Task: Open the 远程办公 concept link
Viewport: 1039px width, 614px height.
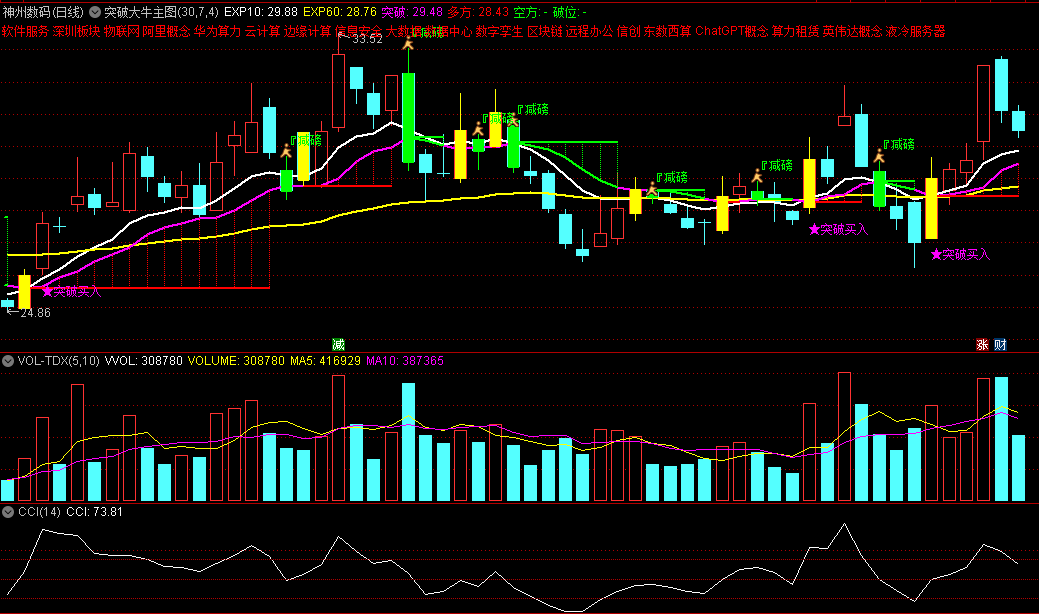Action: [590, 31]
